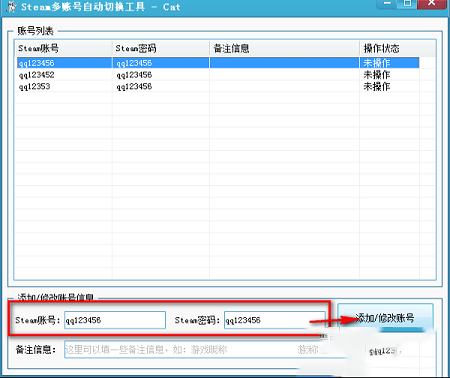Click the app icon in title bar
Viewport: 450px width, 378px height.
(11, 7)
